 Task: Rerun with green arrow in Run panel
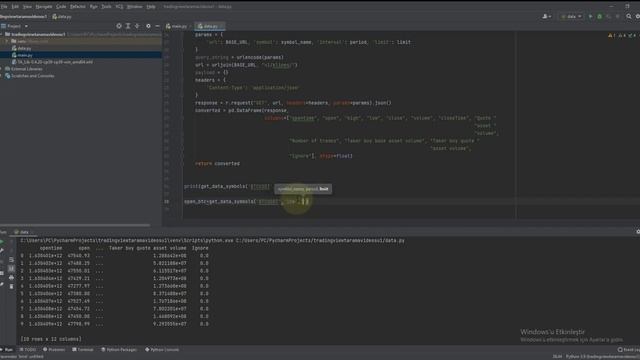[x=2, y=242]
